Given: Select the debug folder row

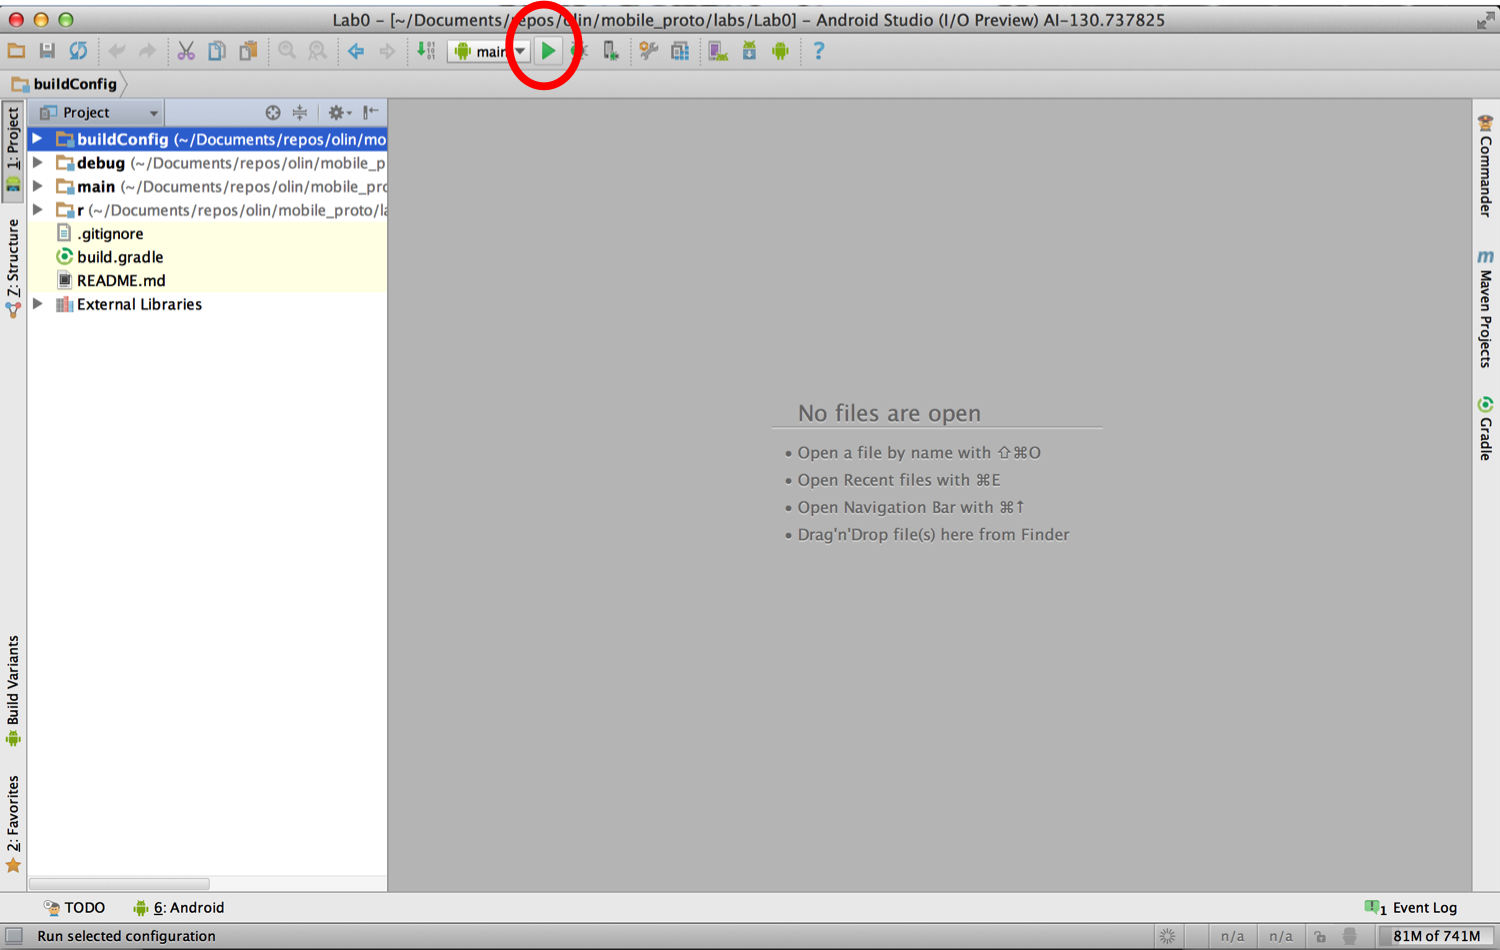Looking at the screenshot, I should pos(208,162).
